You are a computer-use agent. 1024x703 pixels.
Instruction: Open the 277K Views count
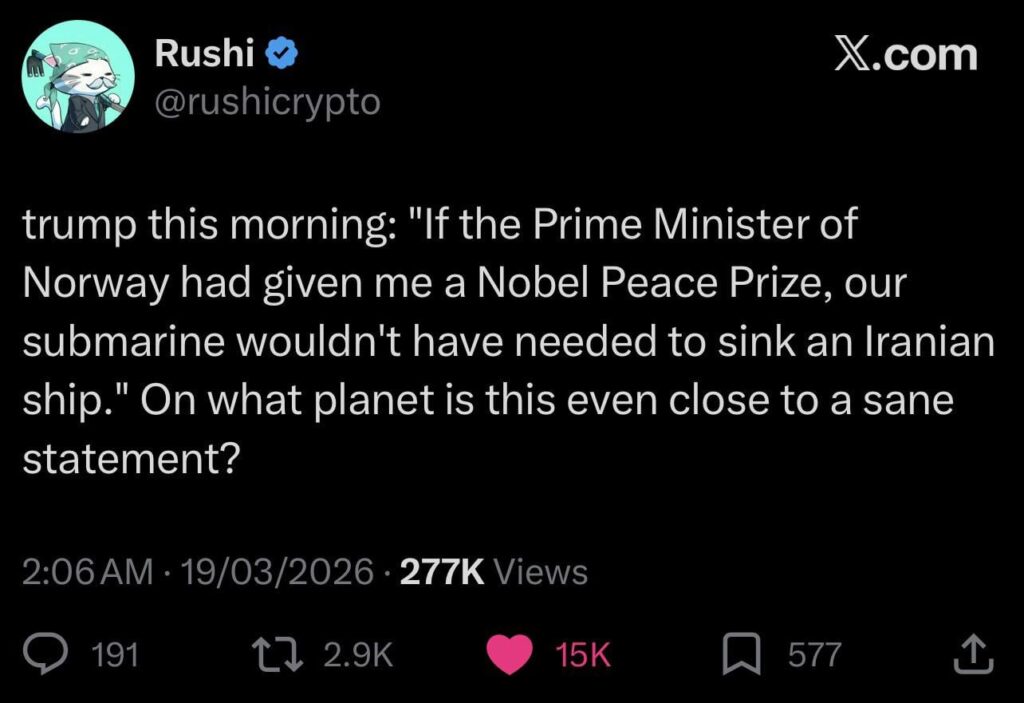click(x=494, y=572)
